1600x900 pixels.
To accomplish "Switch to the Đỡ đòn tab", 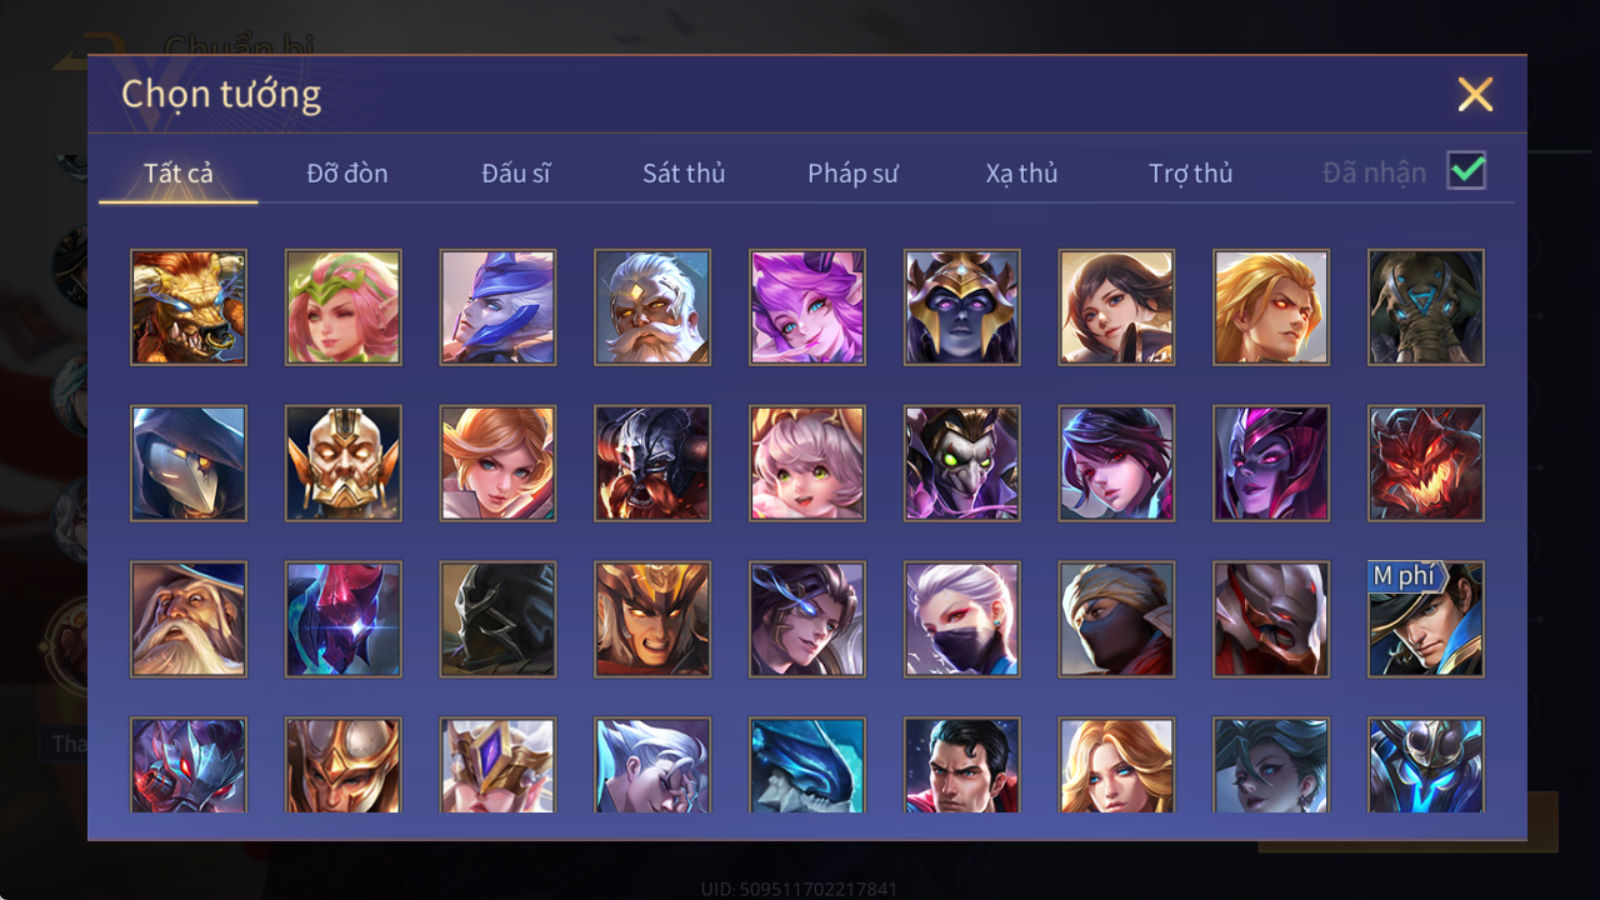I will pyautogui.click(x=347, y=173).
